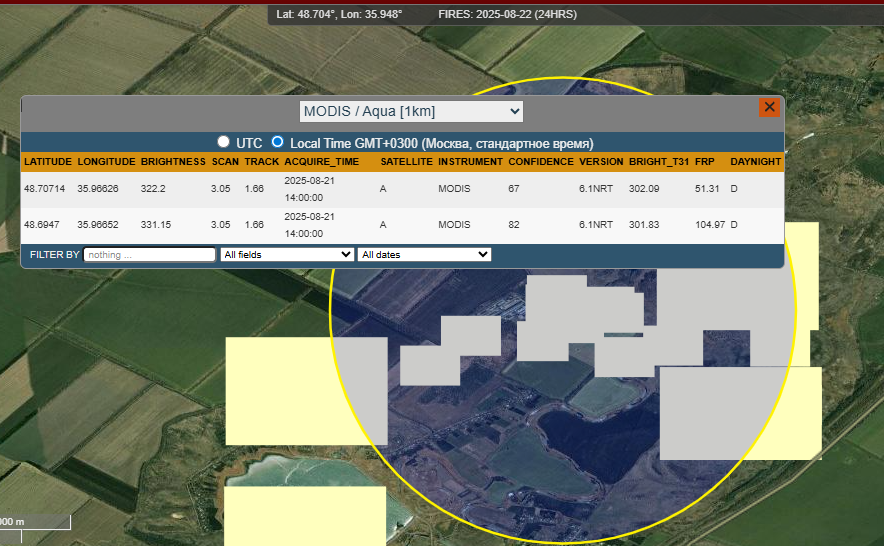Click the DAYNIGHT column header

click(755, 161)
